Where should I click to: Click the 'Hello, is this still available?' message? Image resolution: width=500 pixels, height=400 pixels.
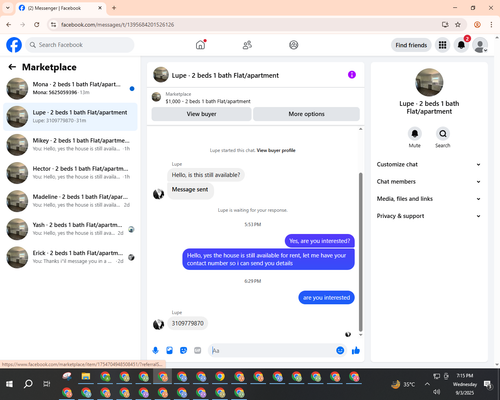[x=206, y=175]
